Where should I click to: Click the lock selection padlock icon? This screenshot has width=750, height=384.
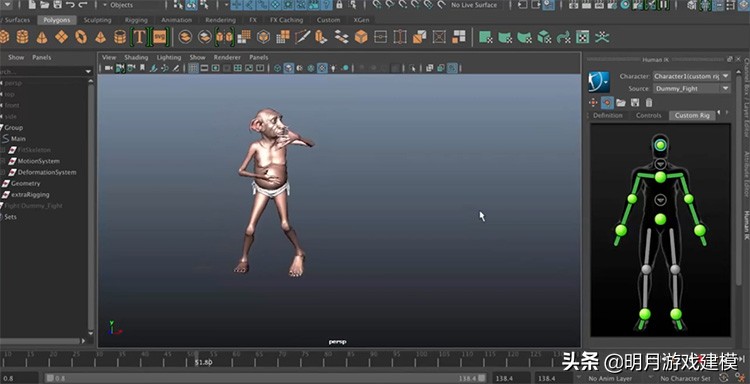(x=339, y=5)
